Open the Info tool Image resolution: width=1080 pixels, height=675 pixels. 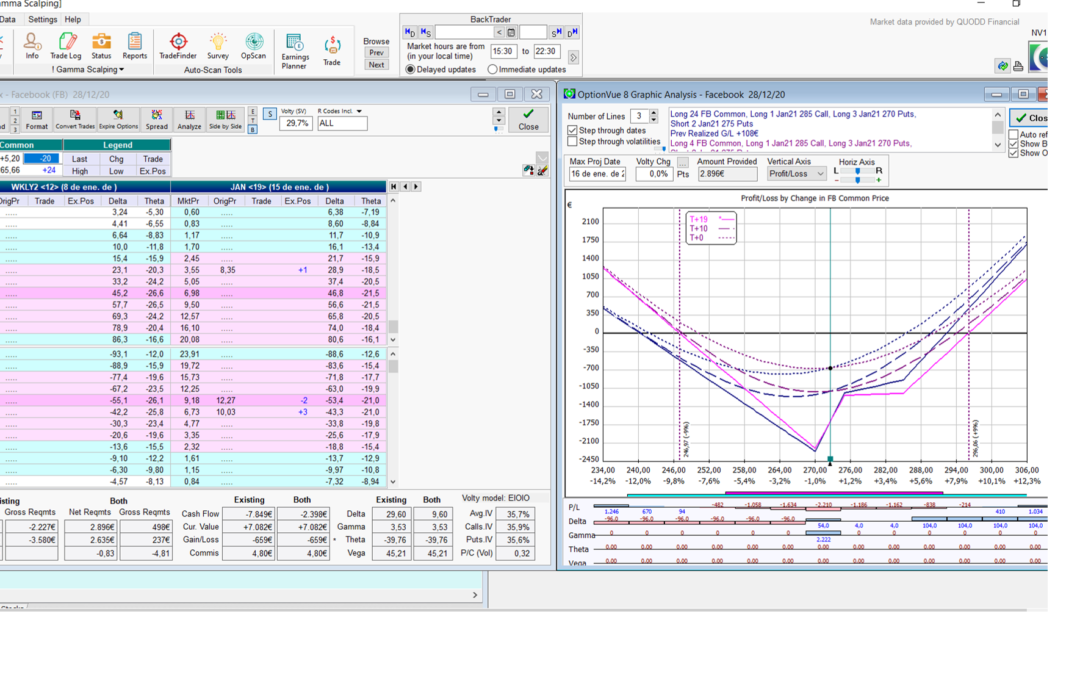(32, 46)
